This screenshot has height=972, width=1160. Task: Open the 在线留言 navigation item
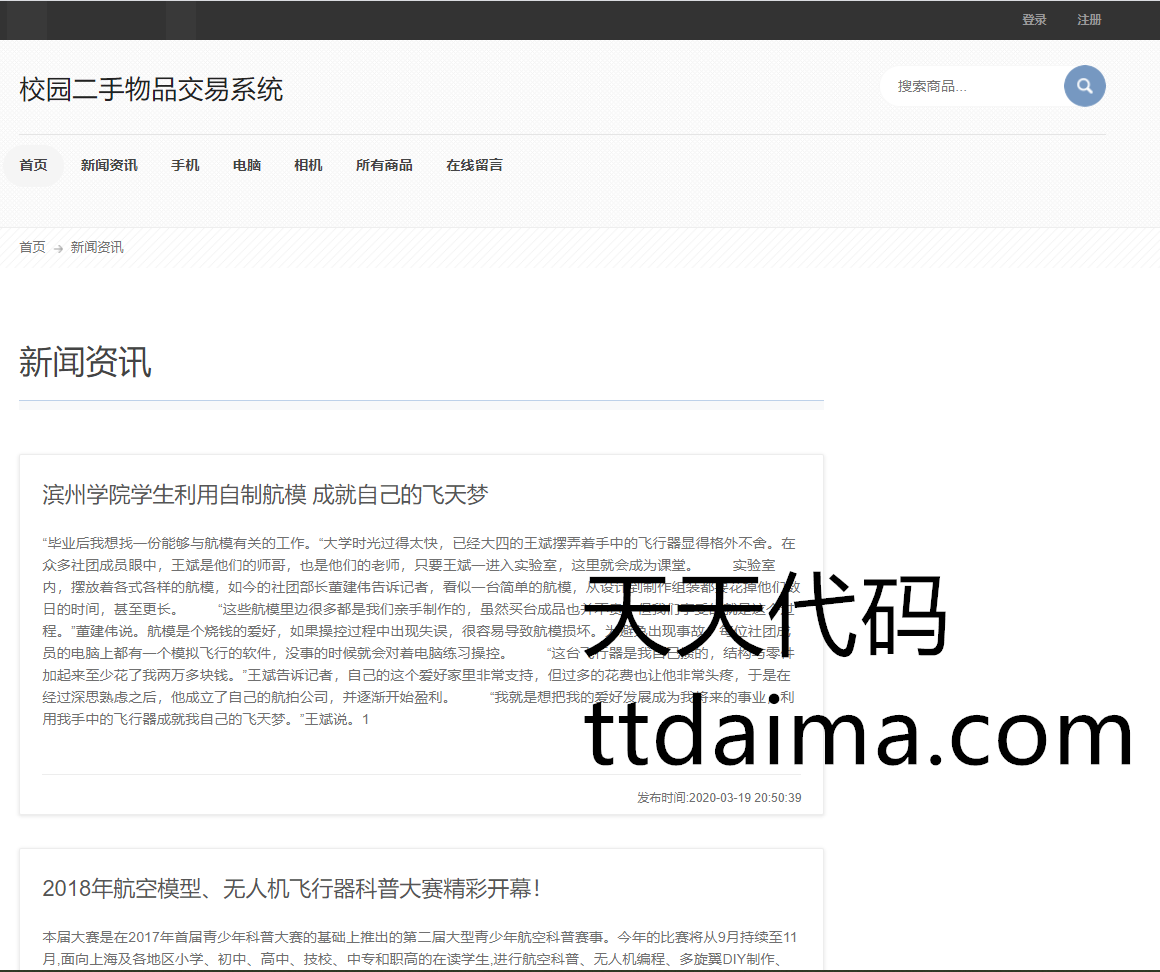[x=474, y=165]
